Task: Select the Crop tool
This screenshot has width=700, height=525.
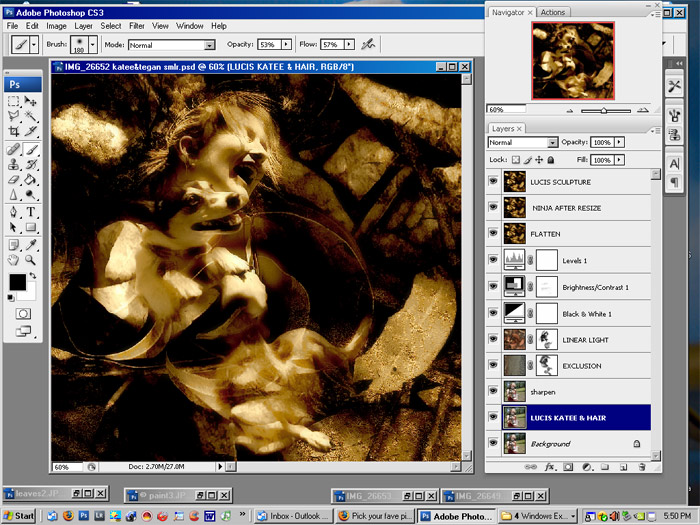Action: [x=14, y=131]
